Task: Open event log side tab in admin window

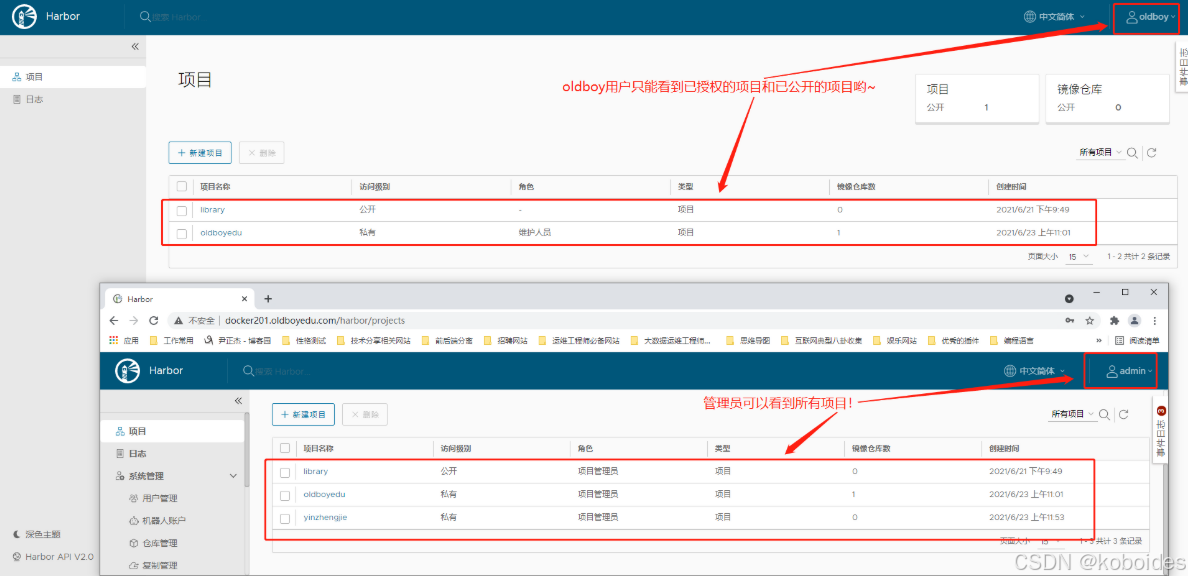Action: (1160, 429)
